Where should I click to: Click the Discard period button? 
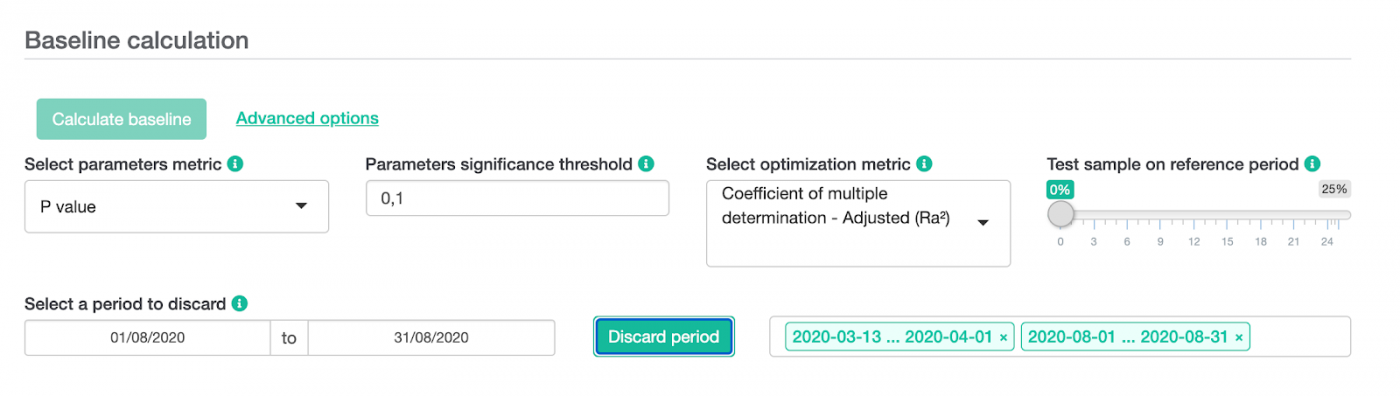664,337
